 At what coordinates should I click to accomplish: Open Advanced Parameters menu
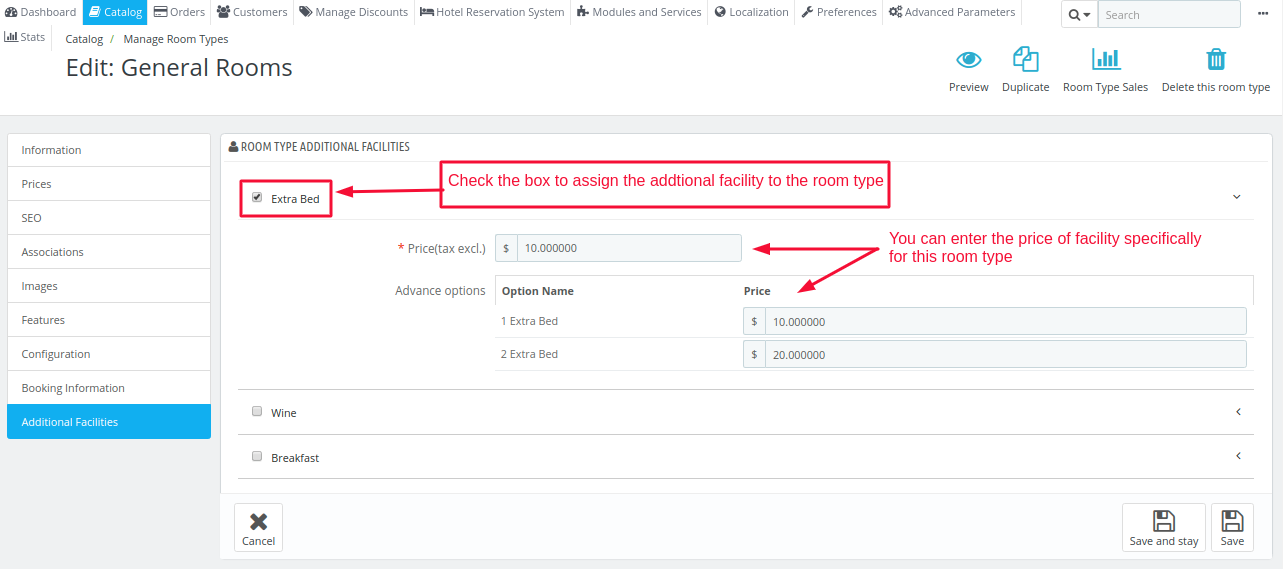[952, 12]
